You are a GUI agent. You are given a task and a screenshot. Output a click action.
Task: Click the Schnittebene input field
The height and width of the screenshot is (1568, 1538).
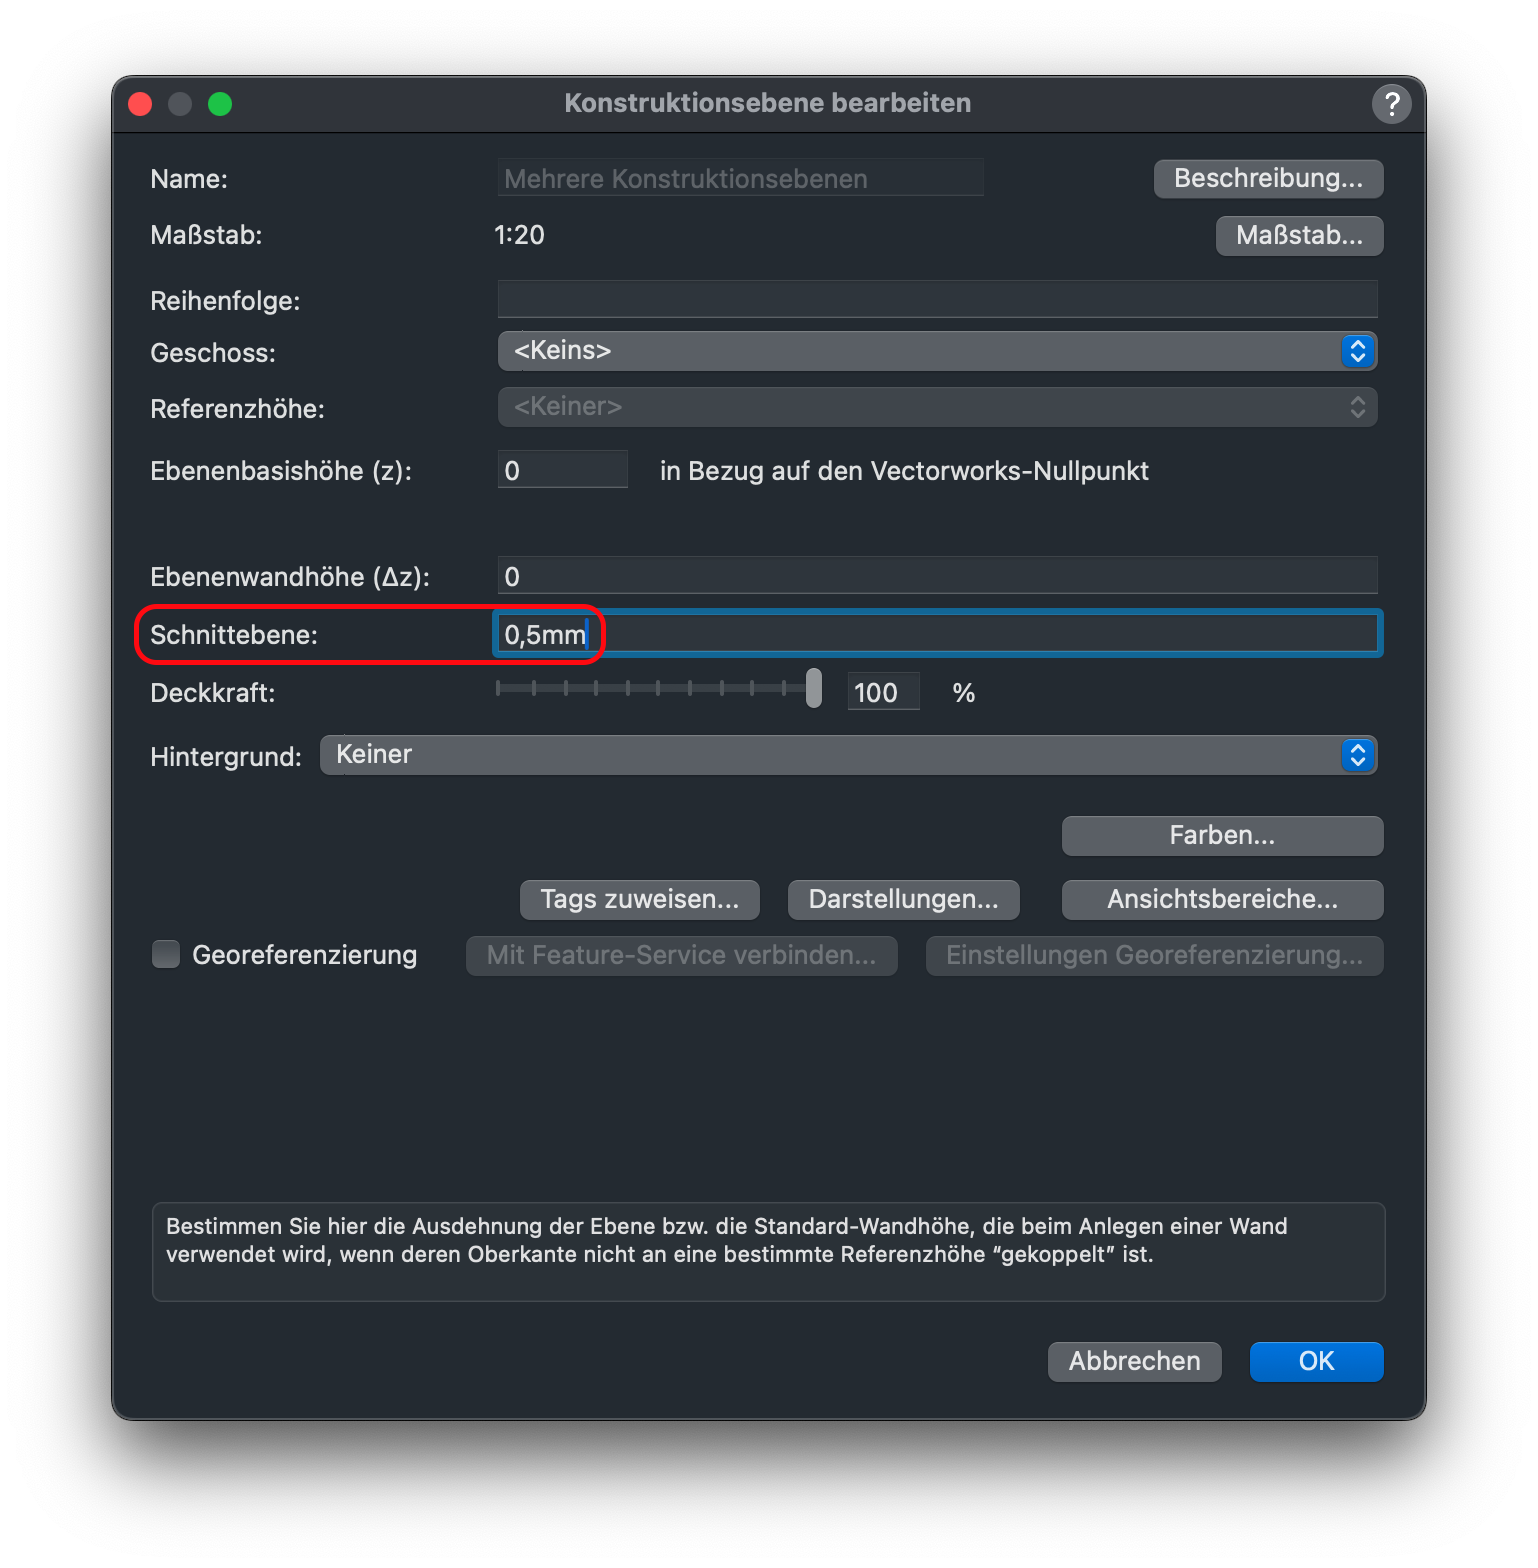click(936, 634)
